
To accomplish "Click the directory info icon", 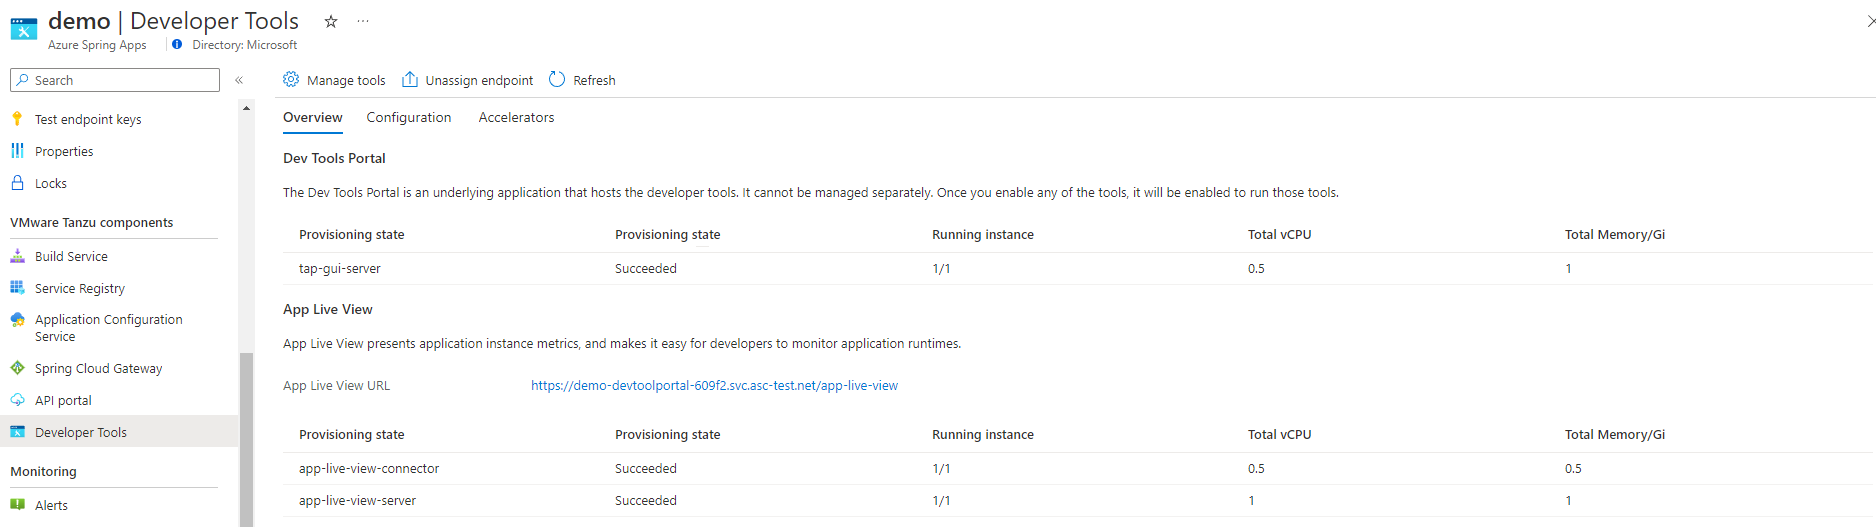I will (177, 44).
